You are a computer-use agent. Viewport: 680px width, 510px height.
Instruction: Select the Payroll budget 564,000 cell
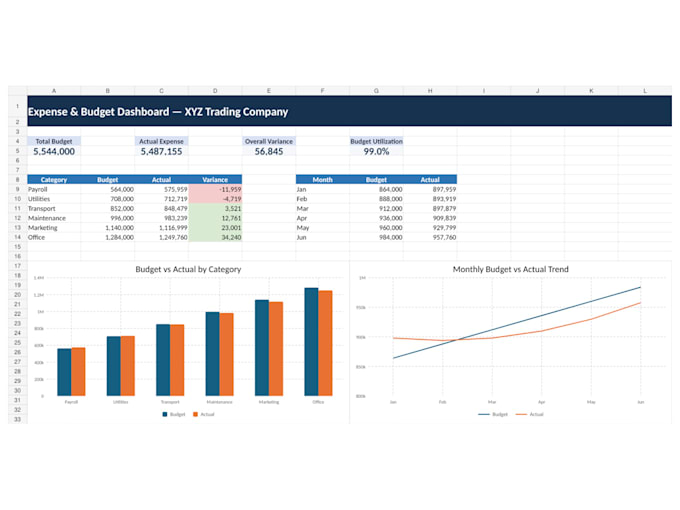(108, 190)
